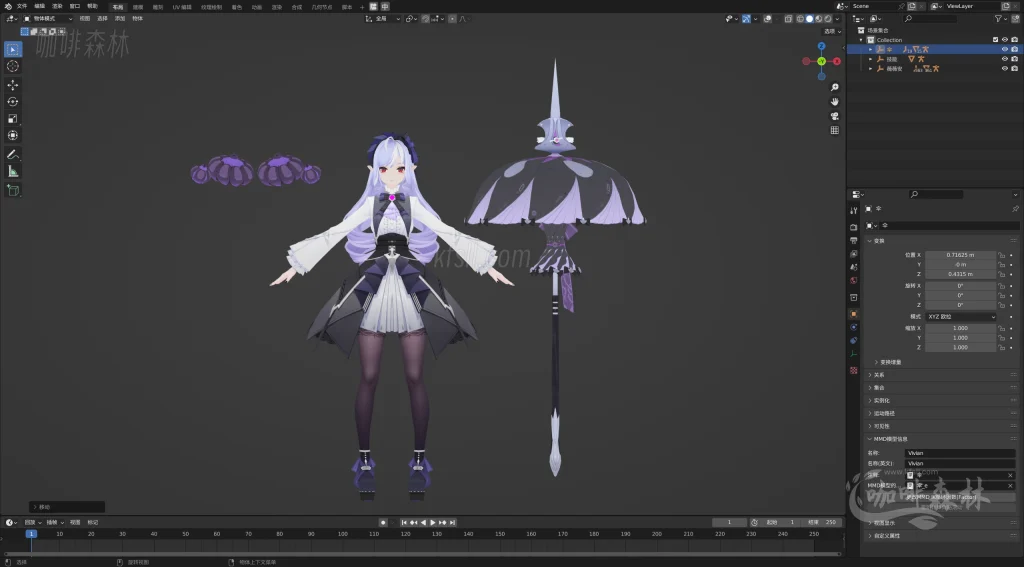This screenshot has width=1024, height=567.
Task: Open the File menu
Action: [22, 6]
